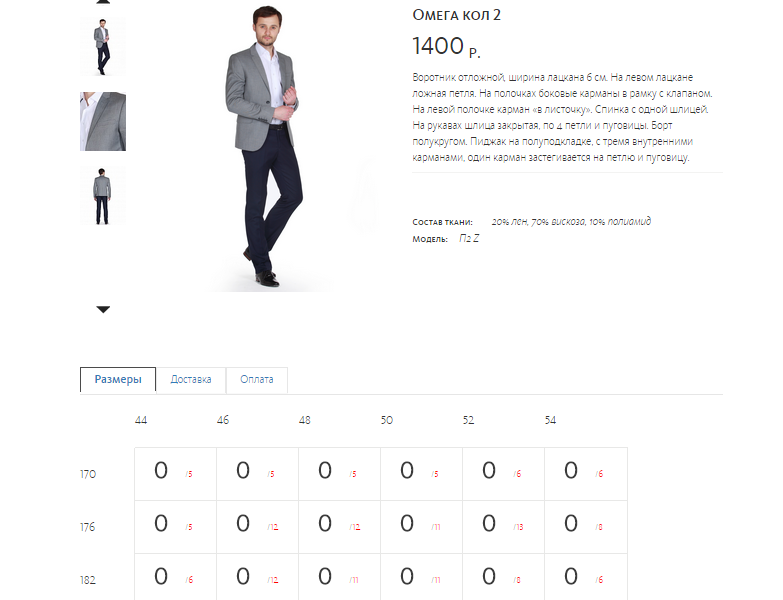Click quantity cell for height 182 size 52
The height and width of the screenshot is (600, 783).
[503, 577]
